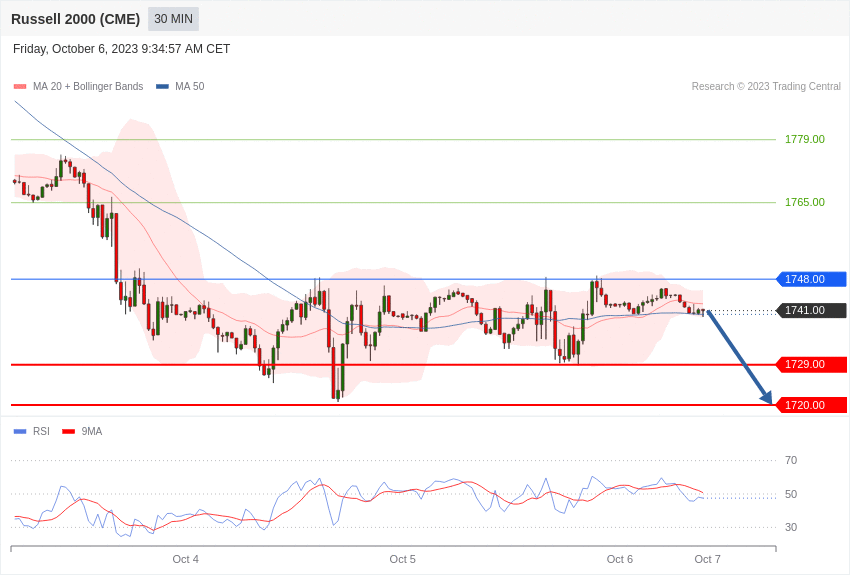Click the blue 1748.00 price label
Image resolution: width=850 pixels, height=576 pixels.
pyautogui.click(x=812, y=279)
